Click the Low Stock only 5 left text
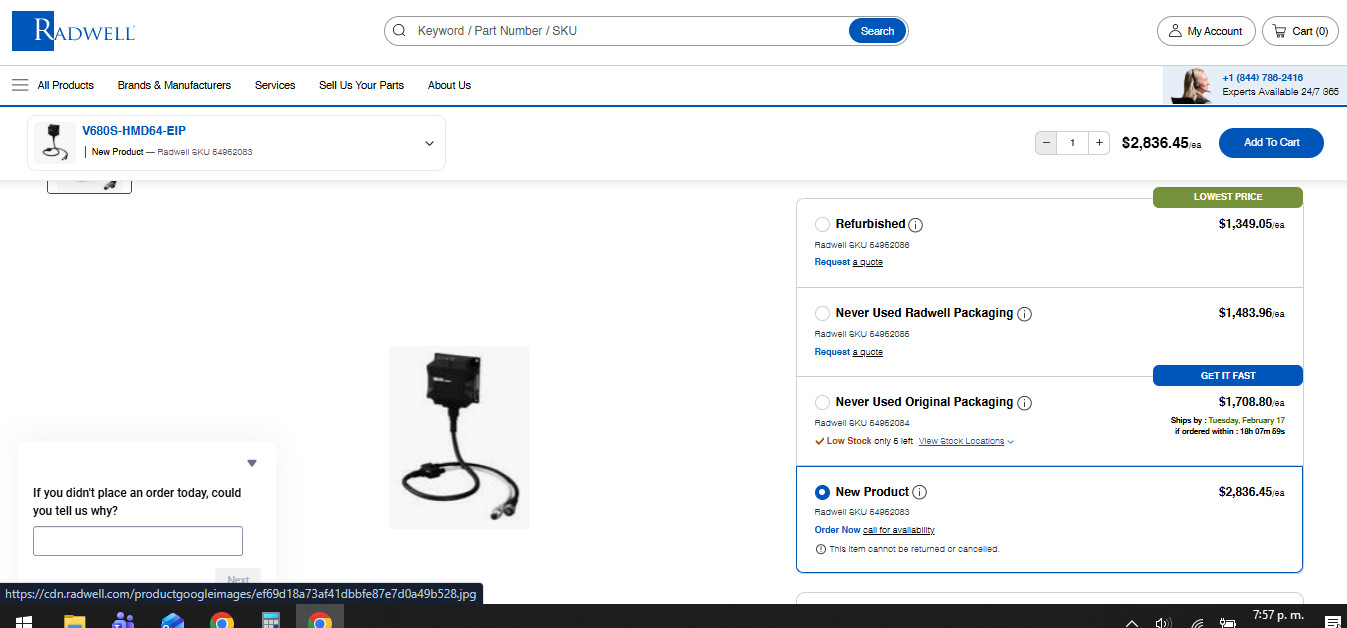 click(x=869, y=441)
